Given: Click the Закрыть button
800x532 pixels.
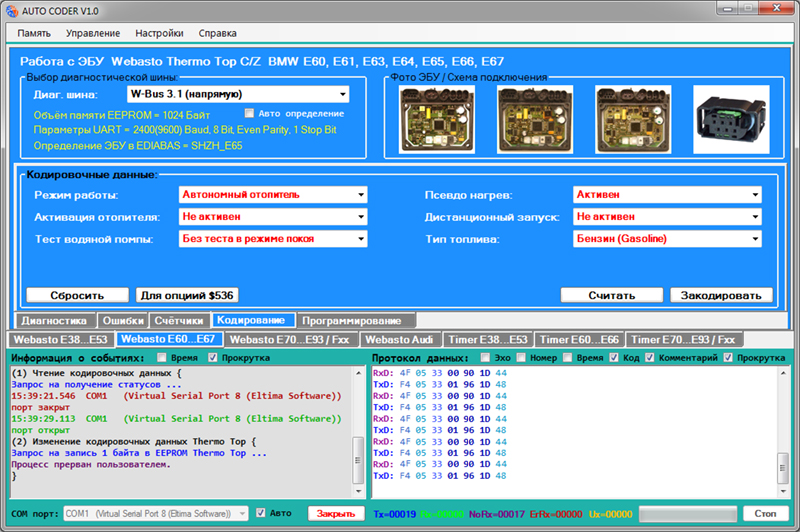Looking at the screenshot, I should (336, 514).
